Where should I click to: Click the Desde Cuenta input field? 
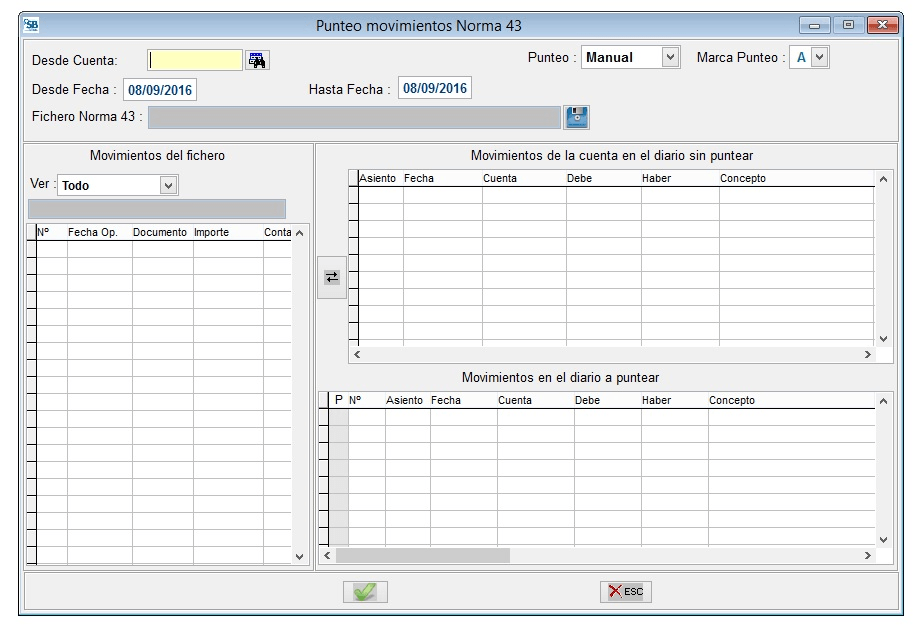pos(195,60)
